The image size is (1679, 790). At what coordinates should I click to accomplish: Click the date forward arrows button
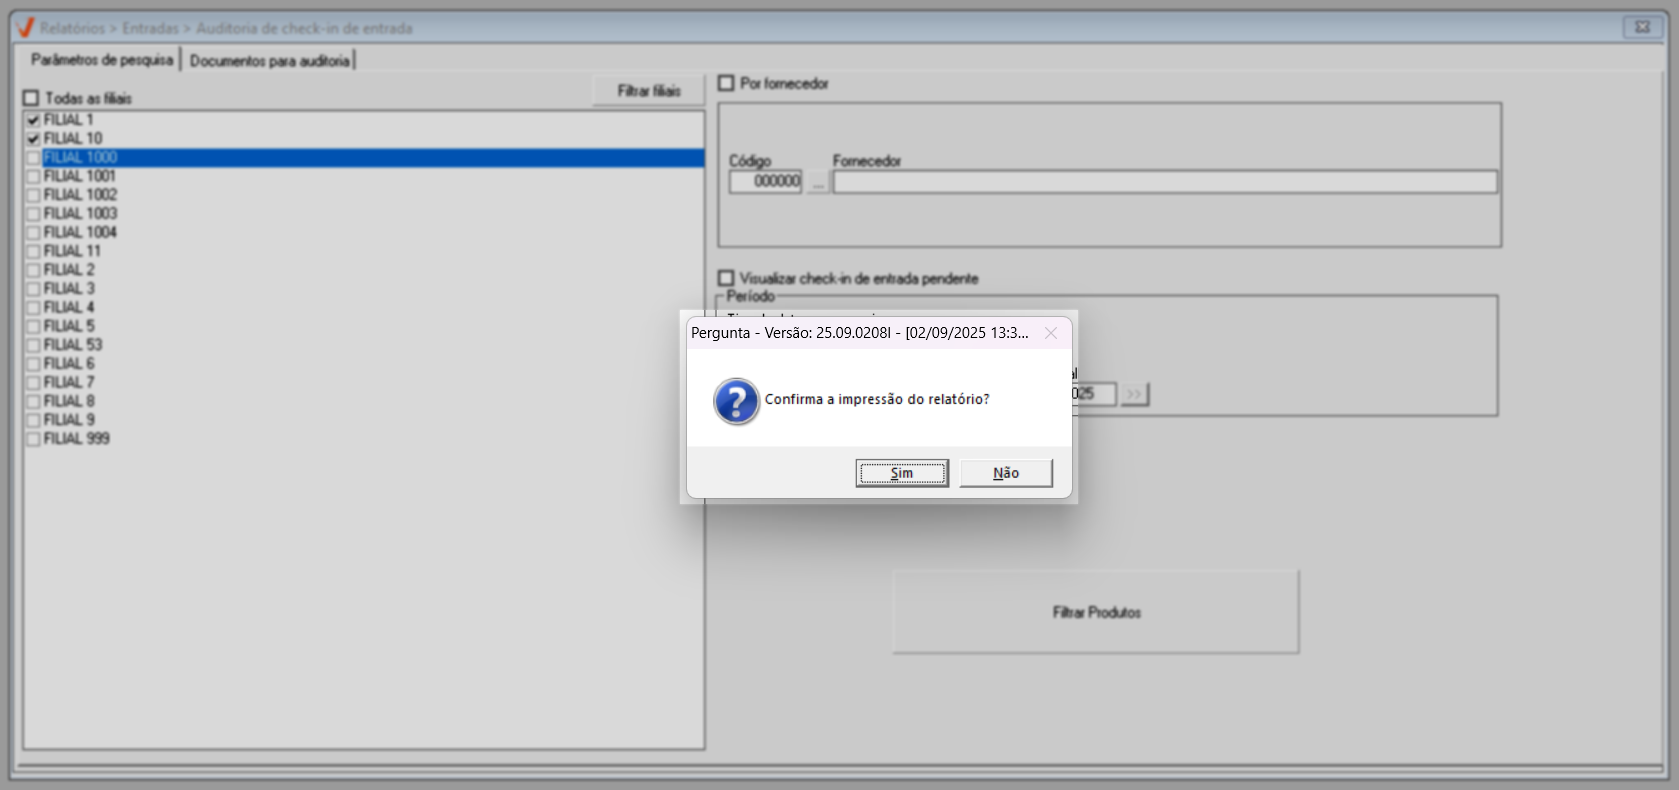1134,394
